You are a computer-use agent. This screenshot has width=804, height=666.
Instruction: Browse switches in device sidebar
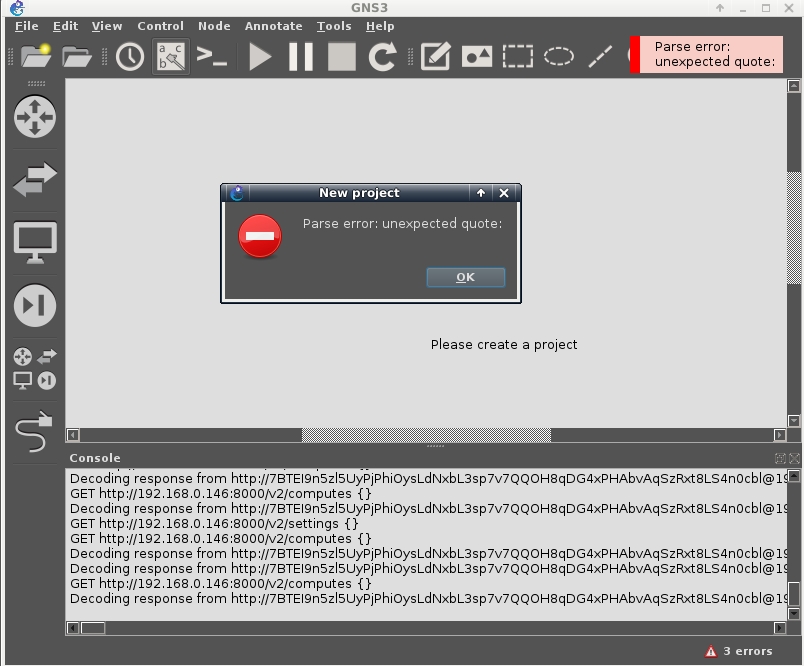point(35,179)
